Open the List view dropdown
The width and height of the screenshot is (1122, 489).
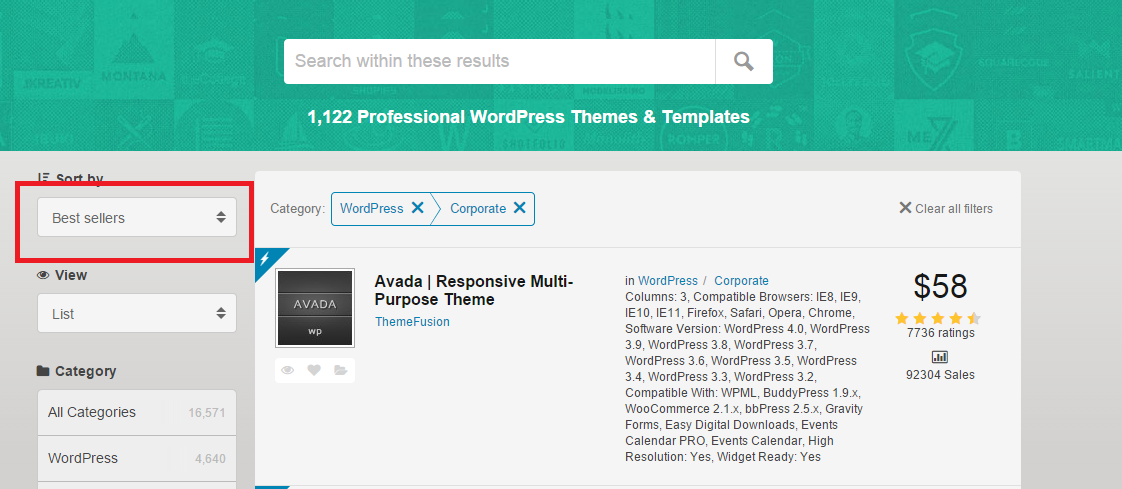(x=137, y=314)
